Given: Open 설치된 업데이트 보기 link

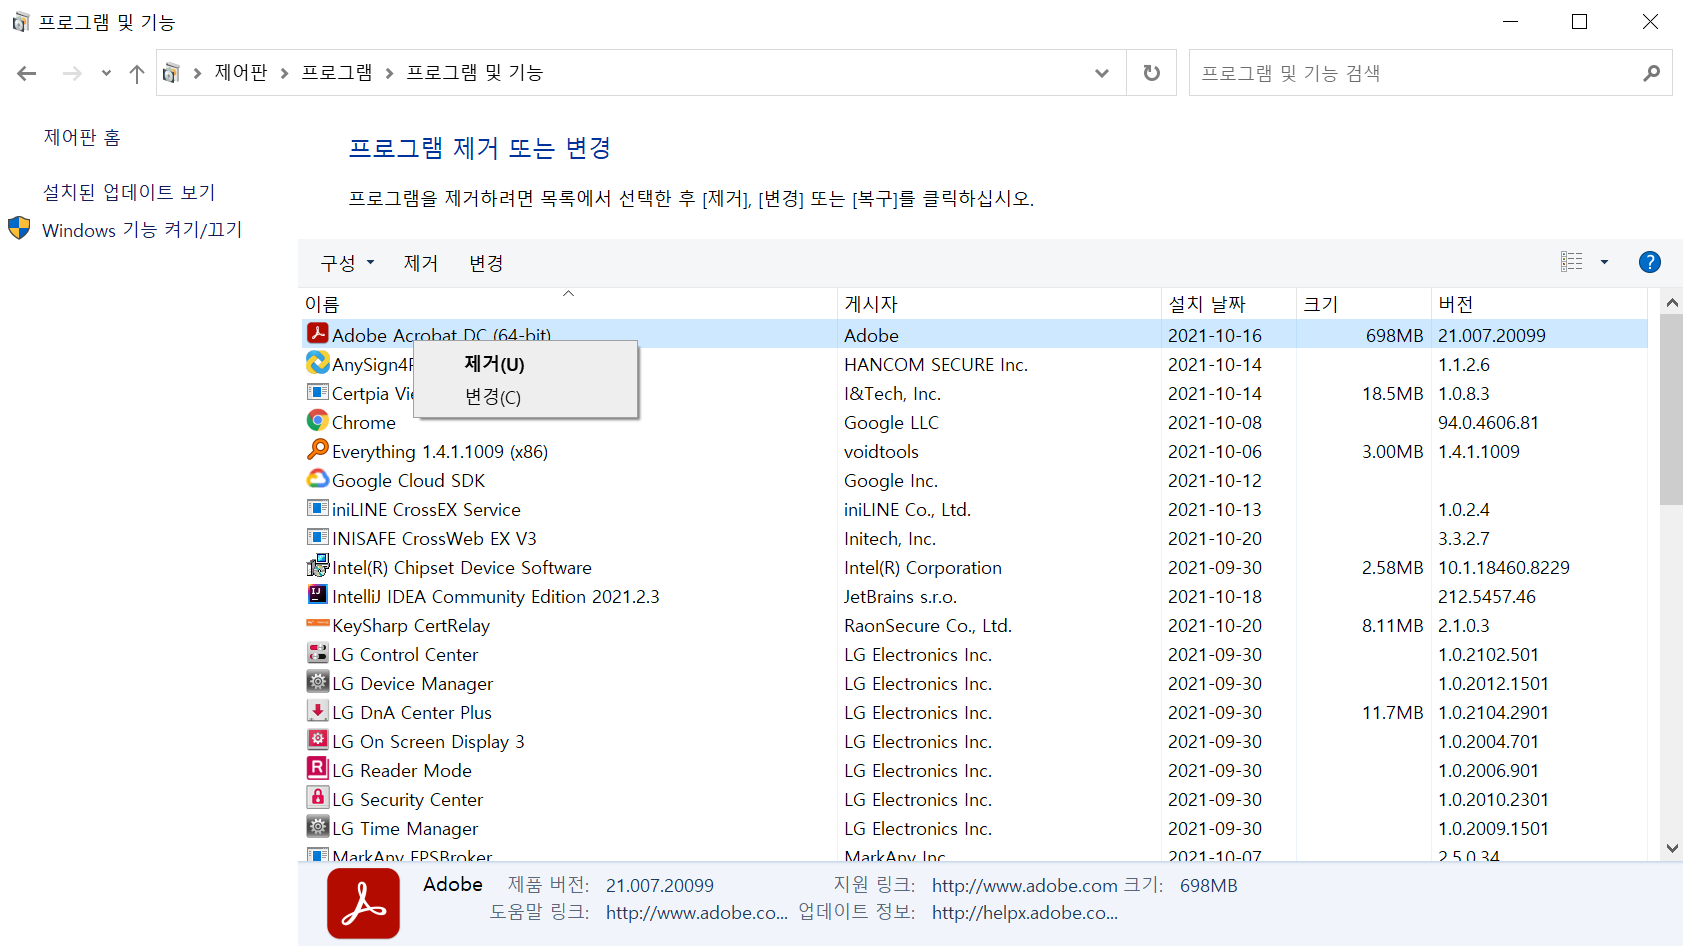Looking at the screenshot, I should (x=129, y=192).
